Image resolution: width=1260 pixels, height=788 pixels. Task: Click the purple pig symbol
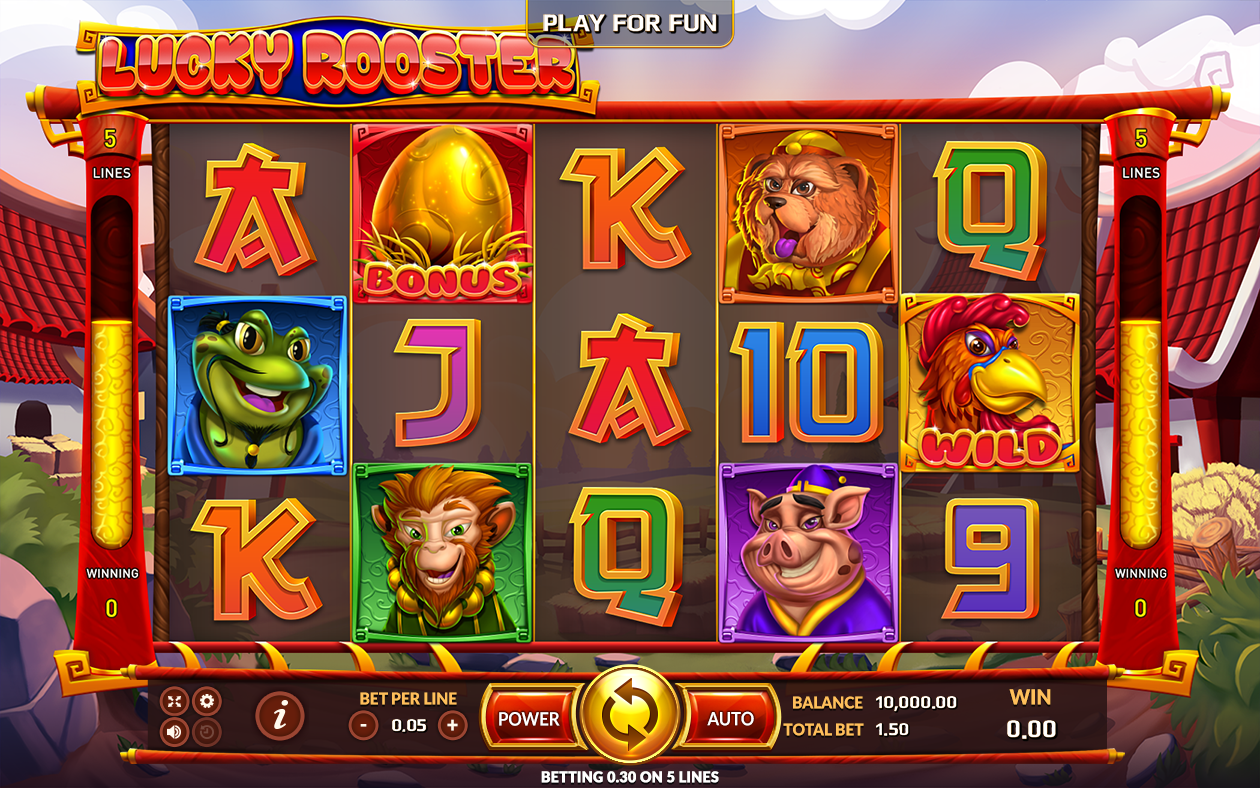pos(808,552)
